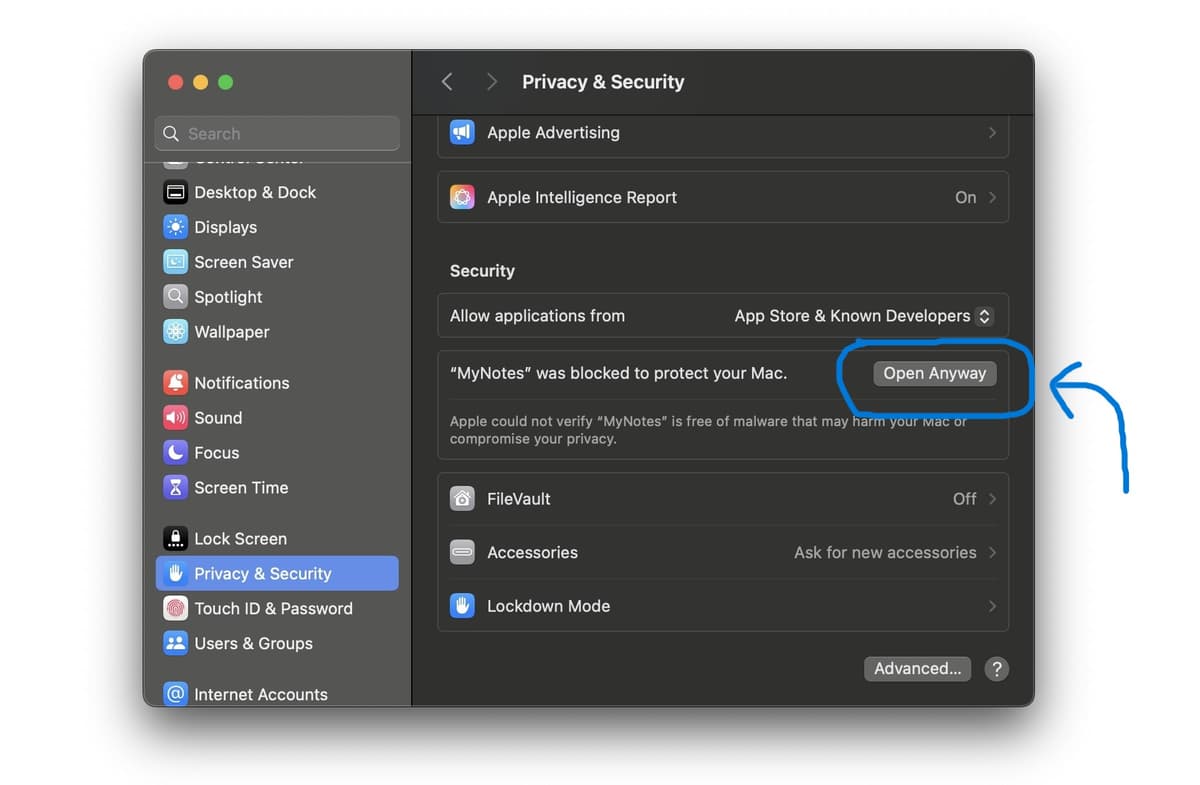Click the "MyNotes" was blocked message

618,373
